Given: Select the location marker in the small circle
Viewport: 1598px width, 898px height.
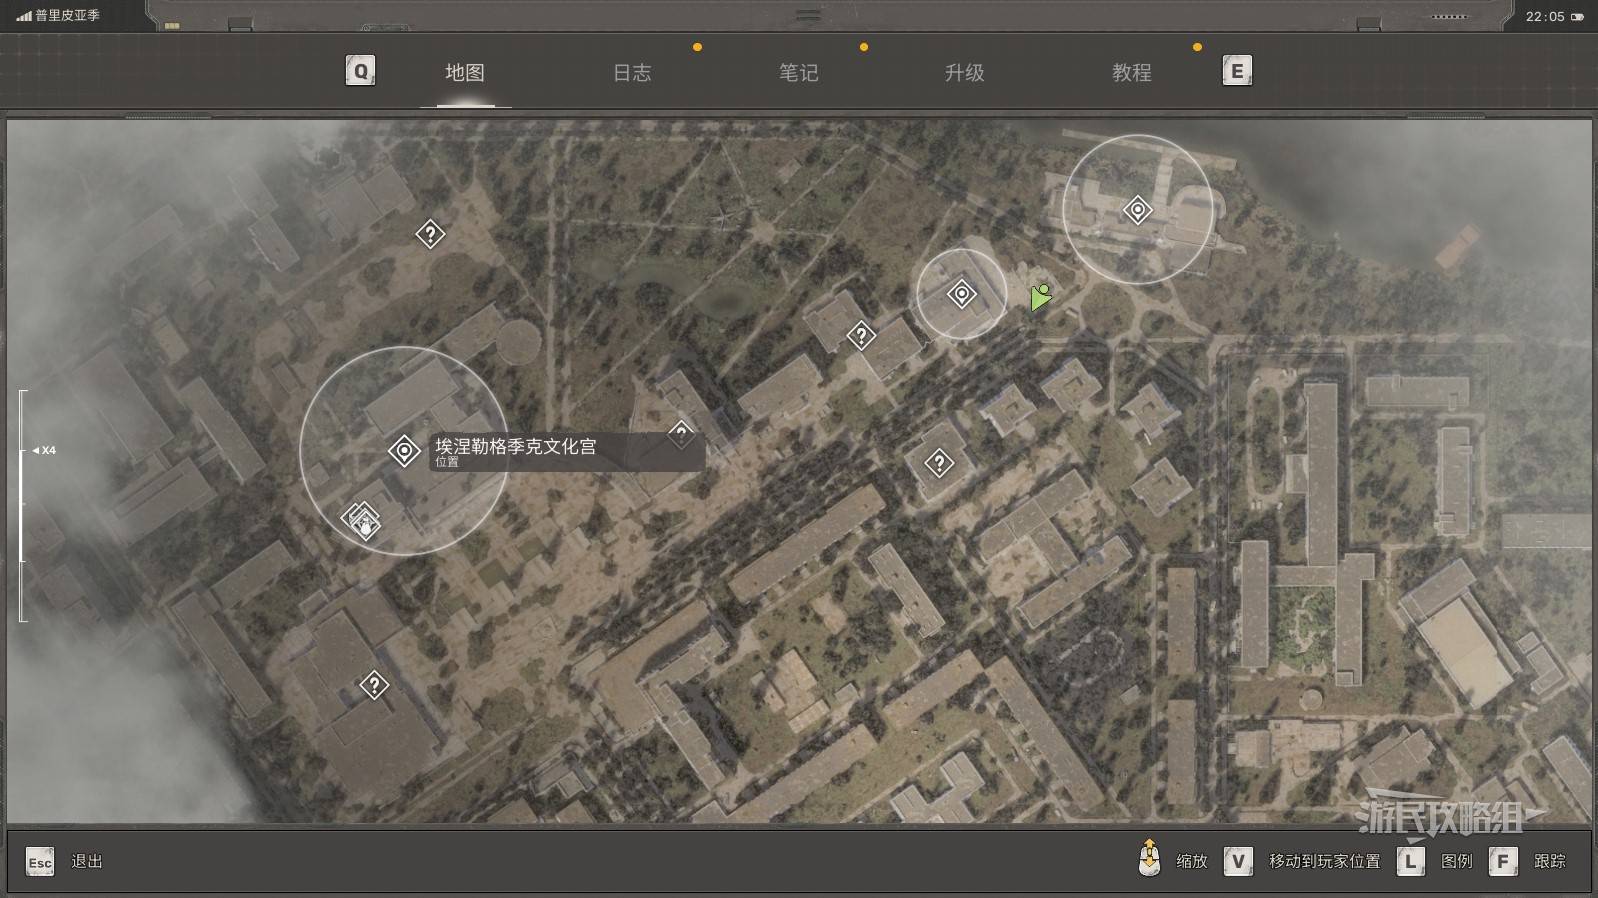Looking at the screenshot, I should point(962,294).
